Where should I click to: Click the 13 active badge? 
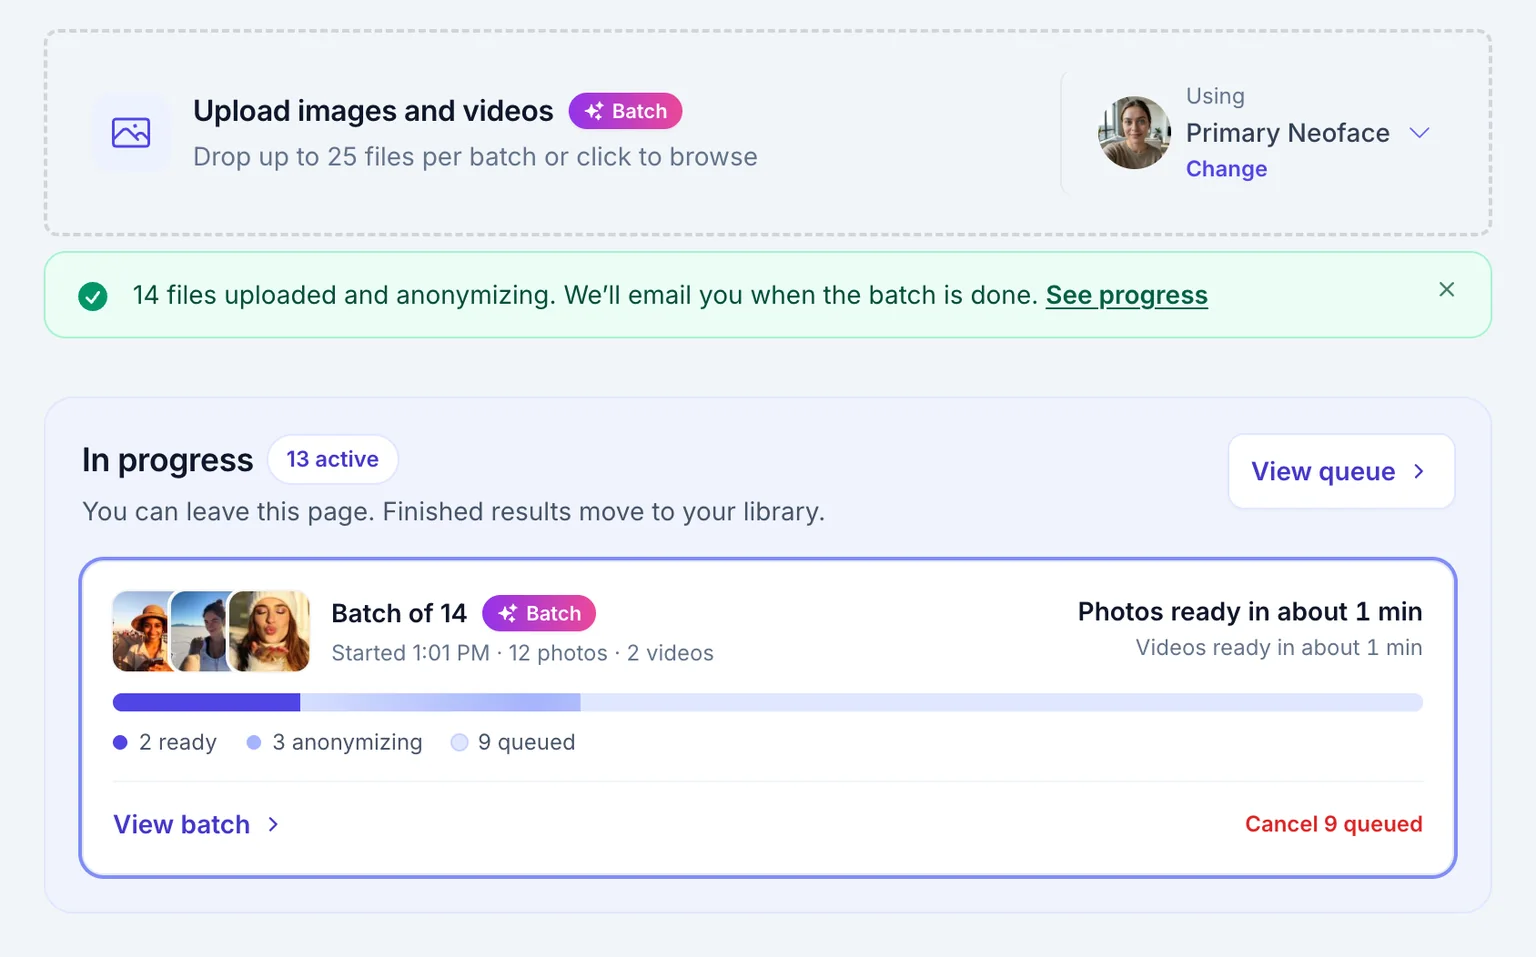coord(332,459)
